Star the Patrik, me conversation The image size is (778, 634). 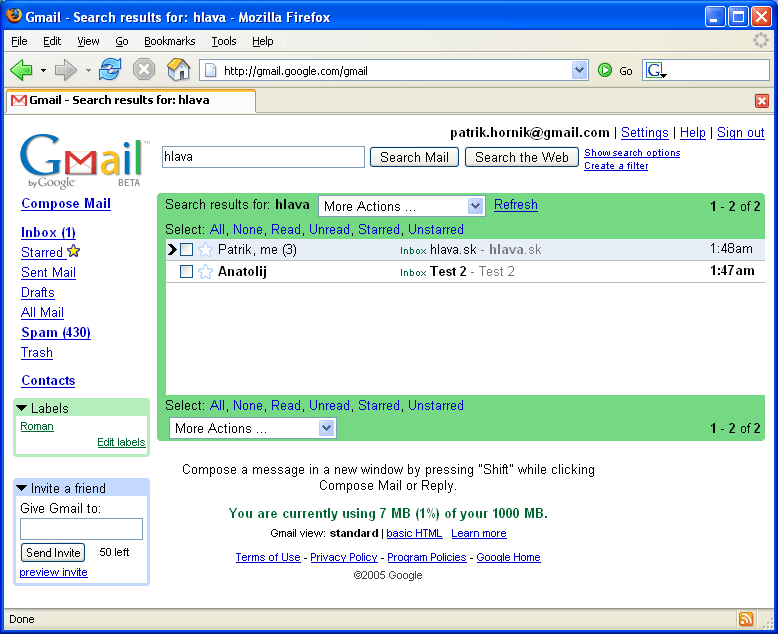point(205,250)
